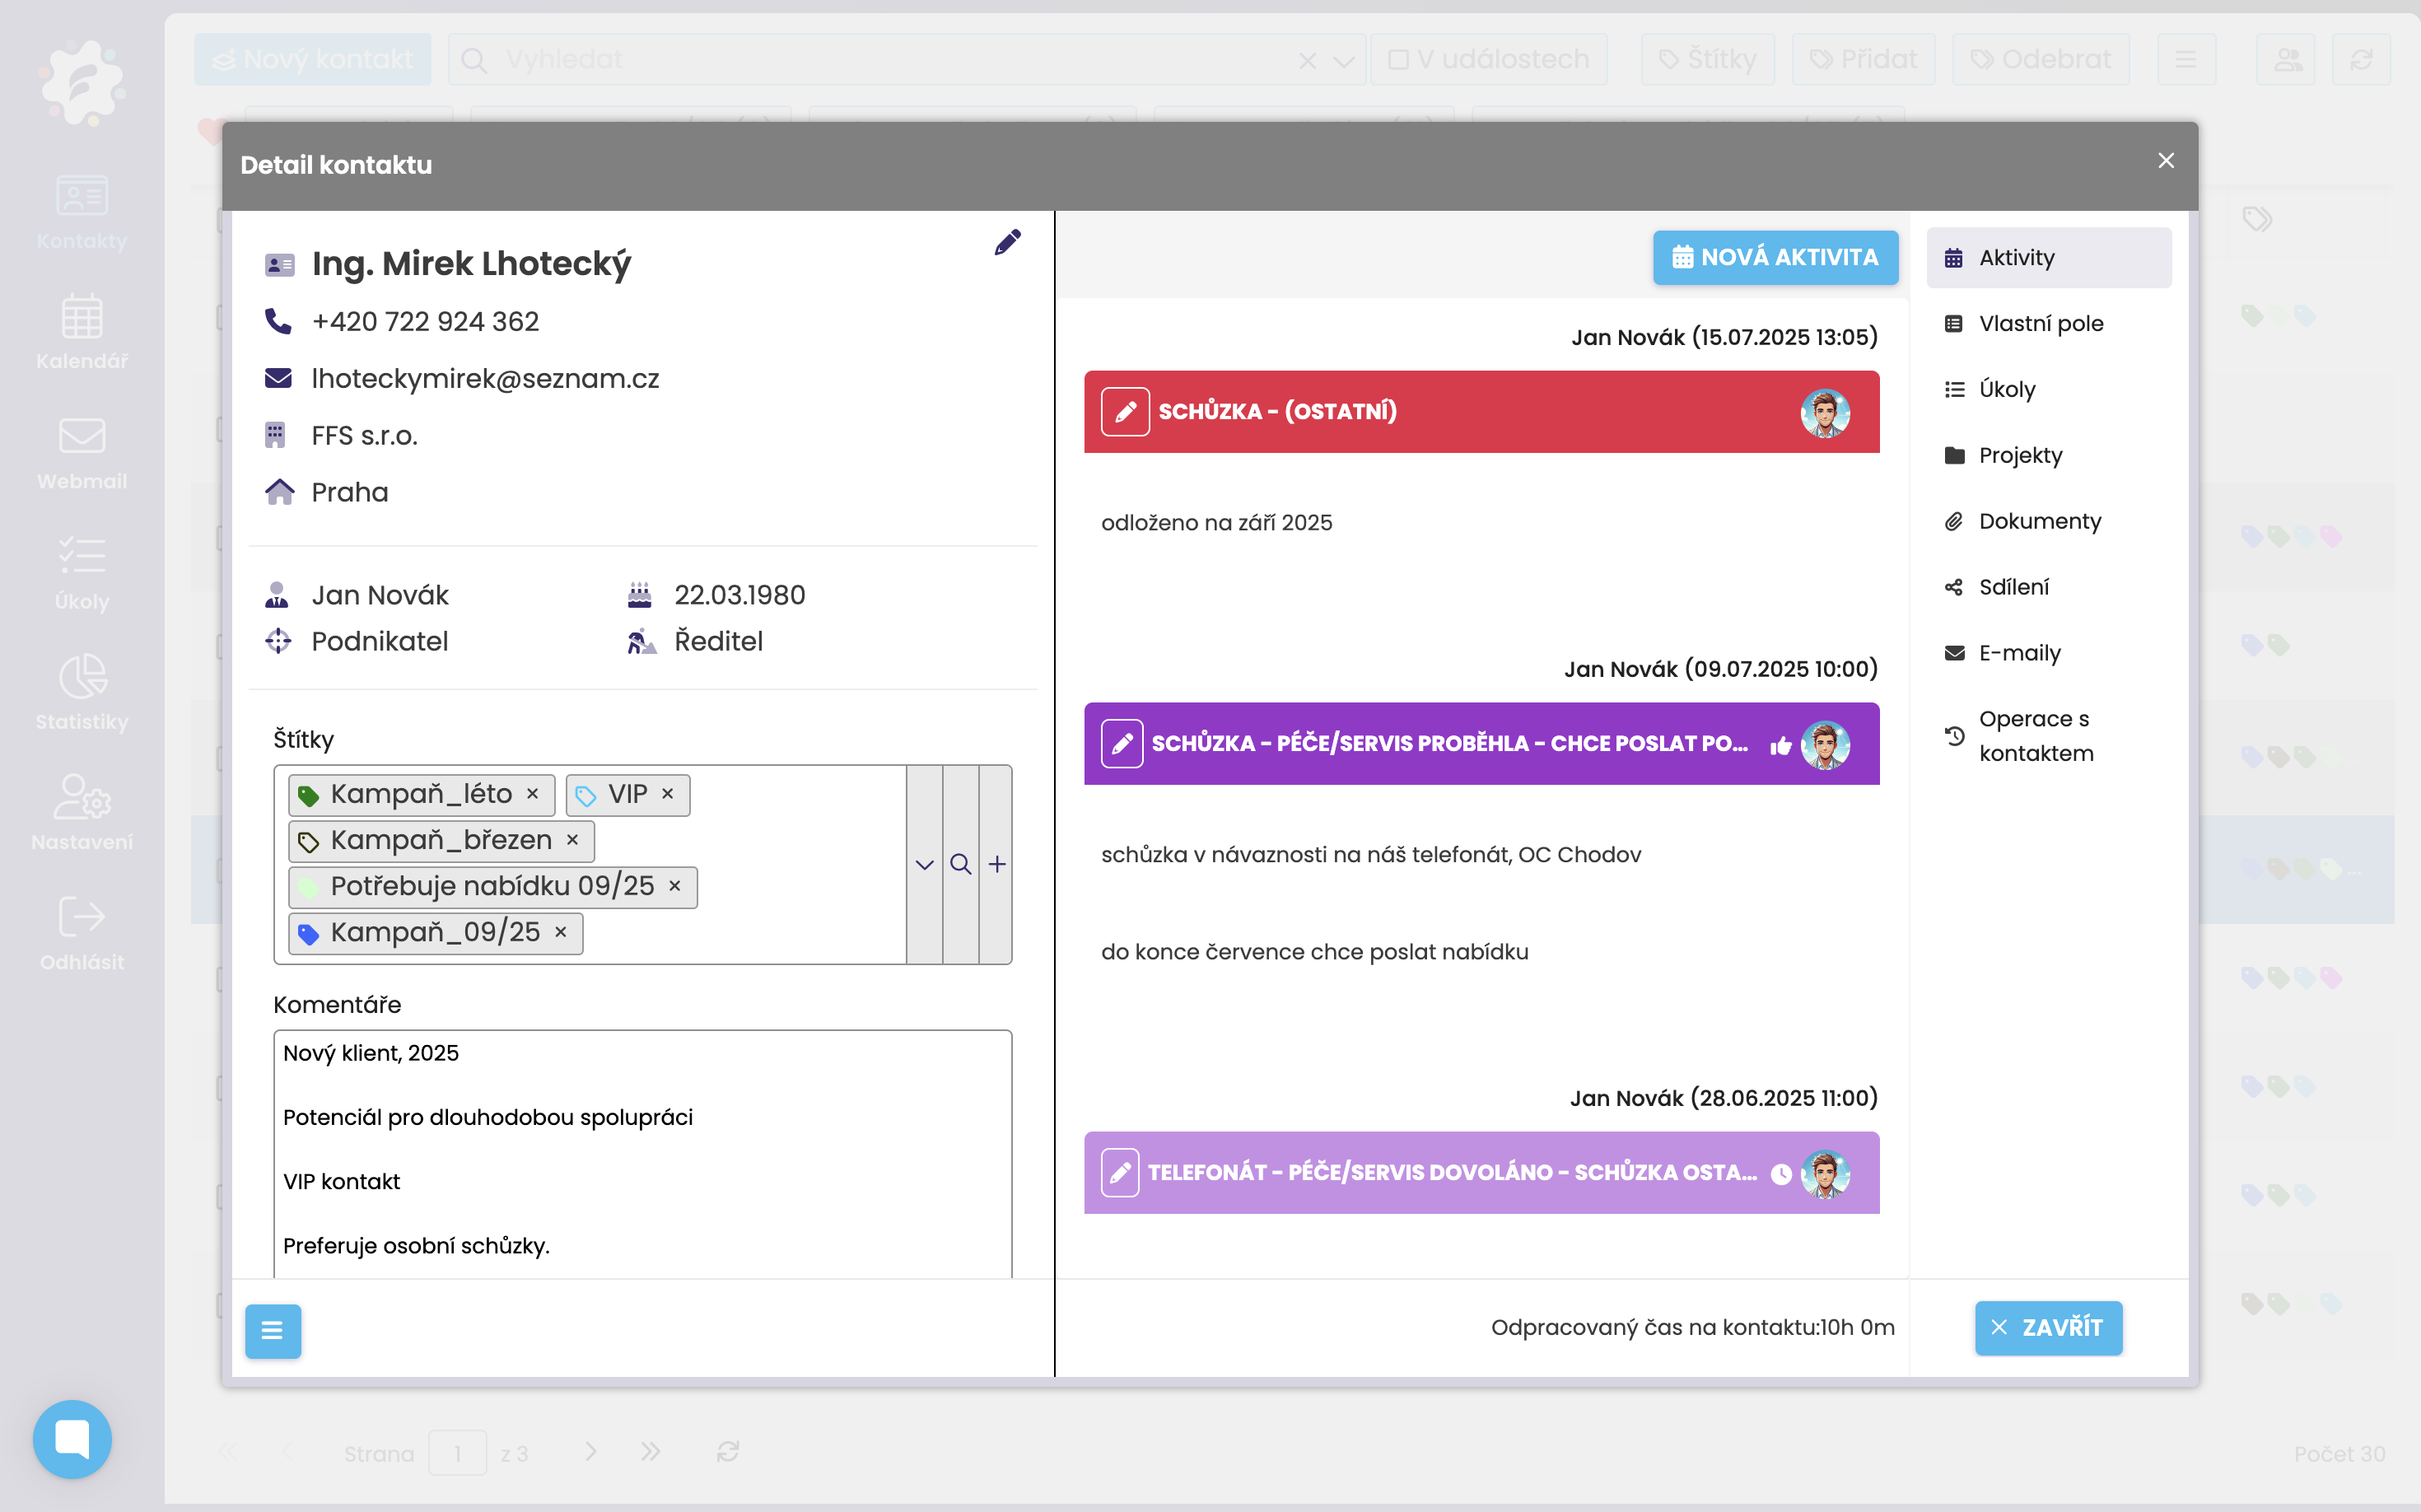Switch to the Dokumenty tab
The width and height of the screenshot is (2421, 1512).
tap(2039, 521)
